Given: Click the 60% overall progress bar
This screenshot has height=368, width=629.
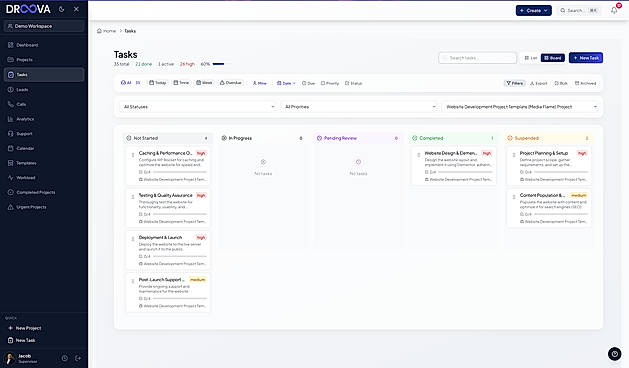Looking at the screenshot, I should click(x=222, y=64).
